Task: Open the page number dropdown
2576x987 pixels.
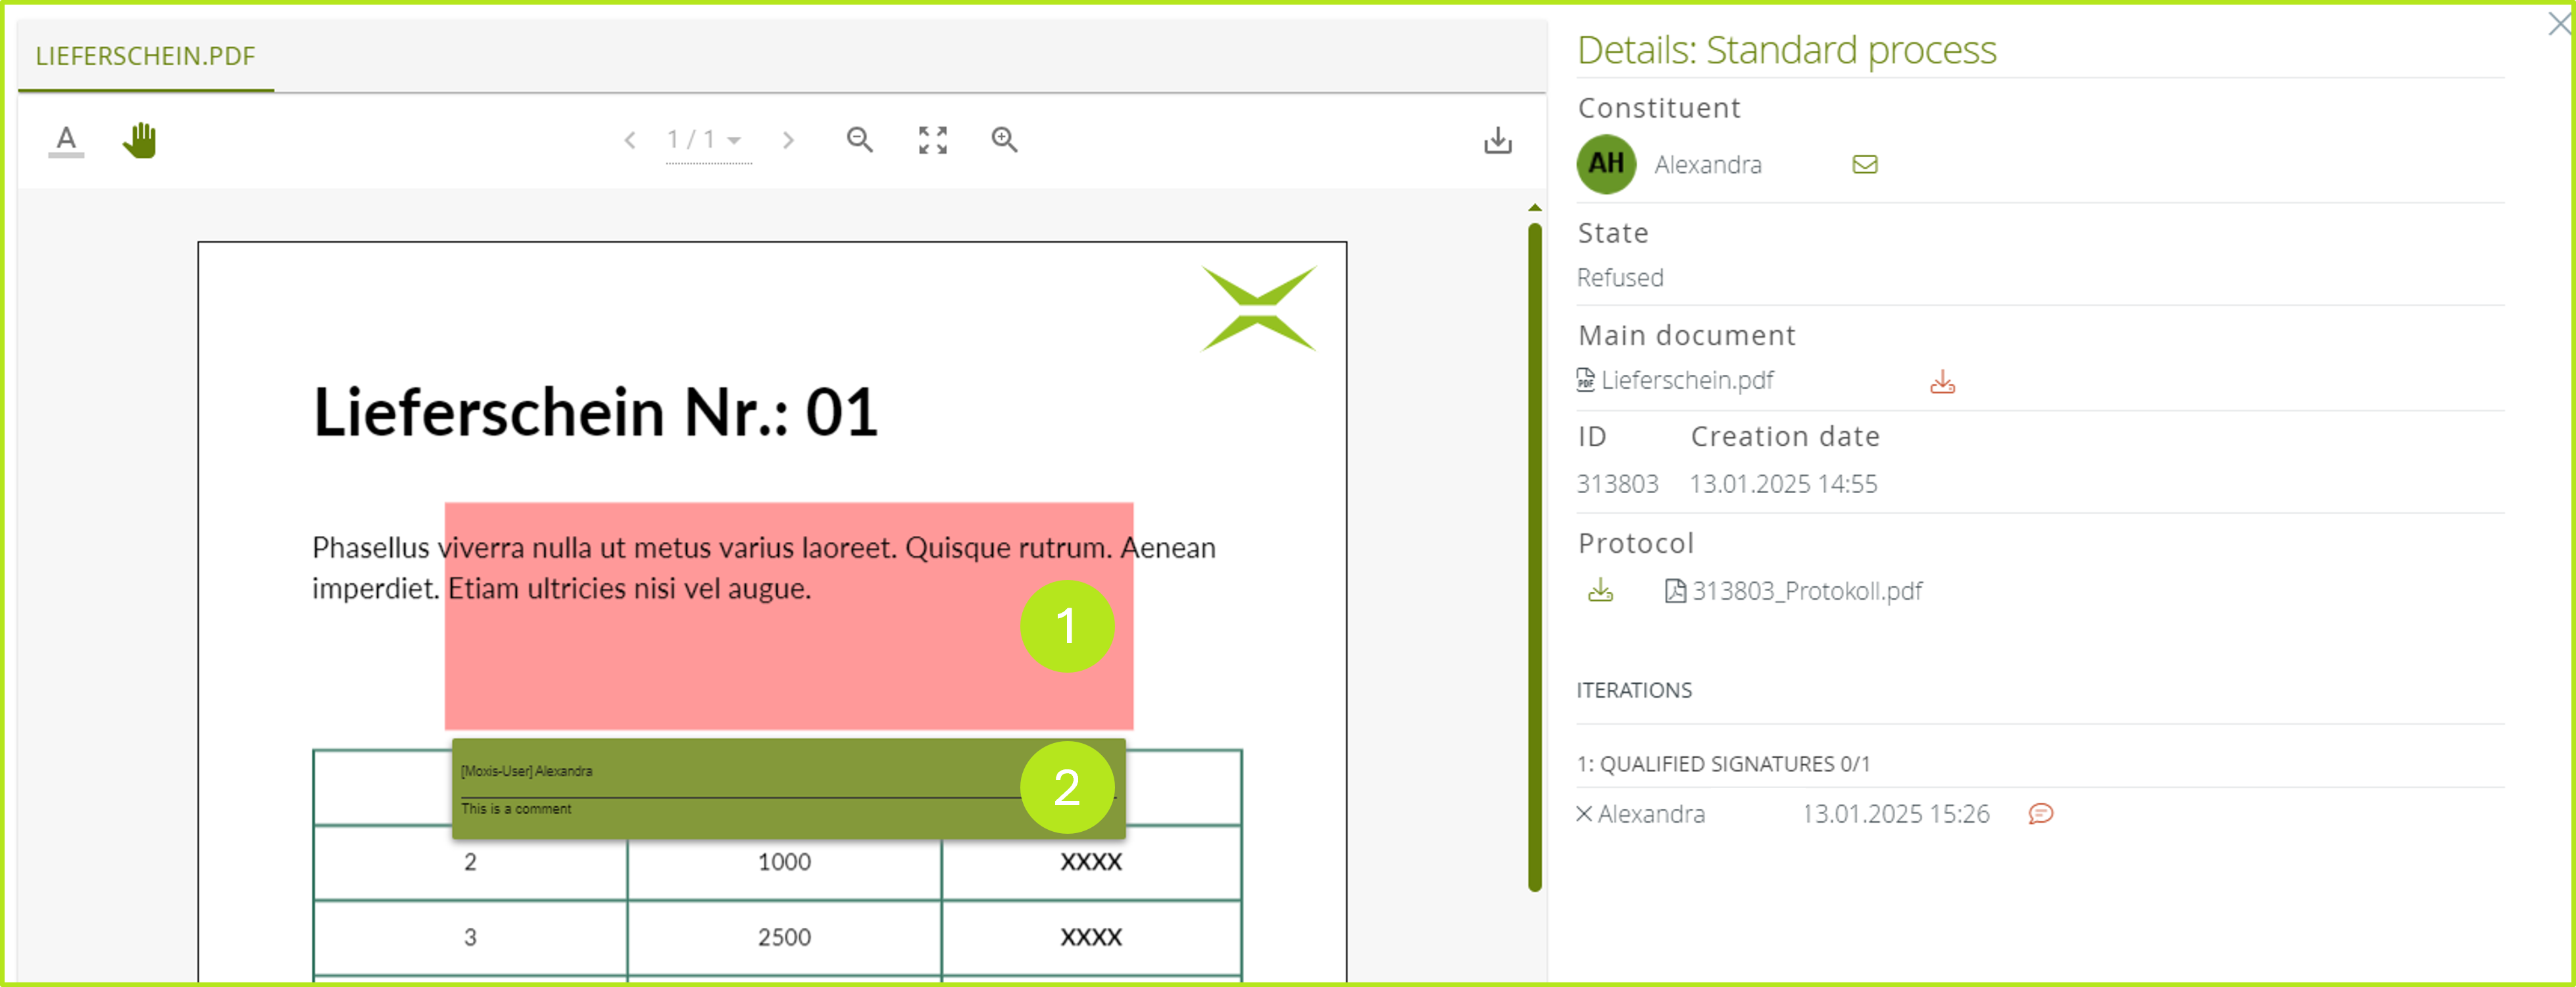Action: point(734,140)
